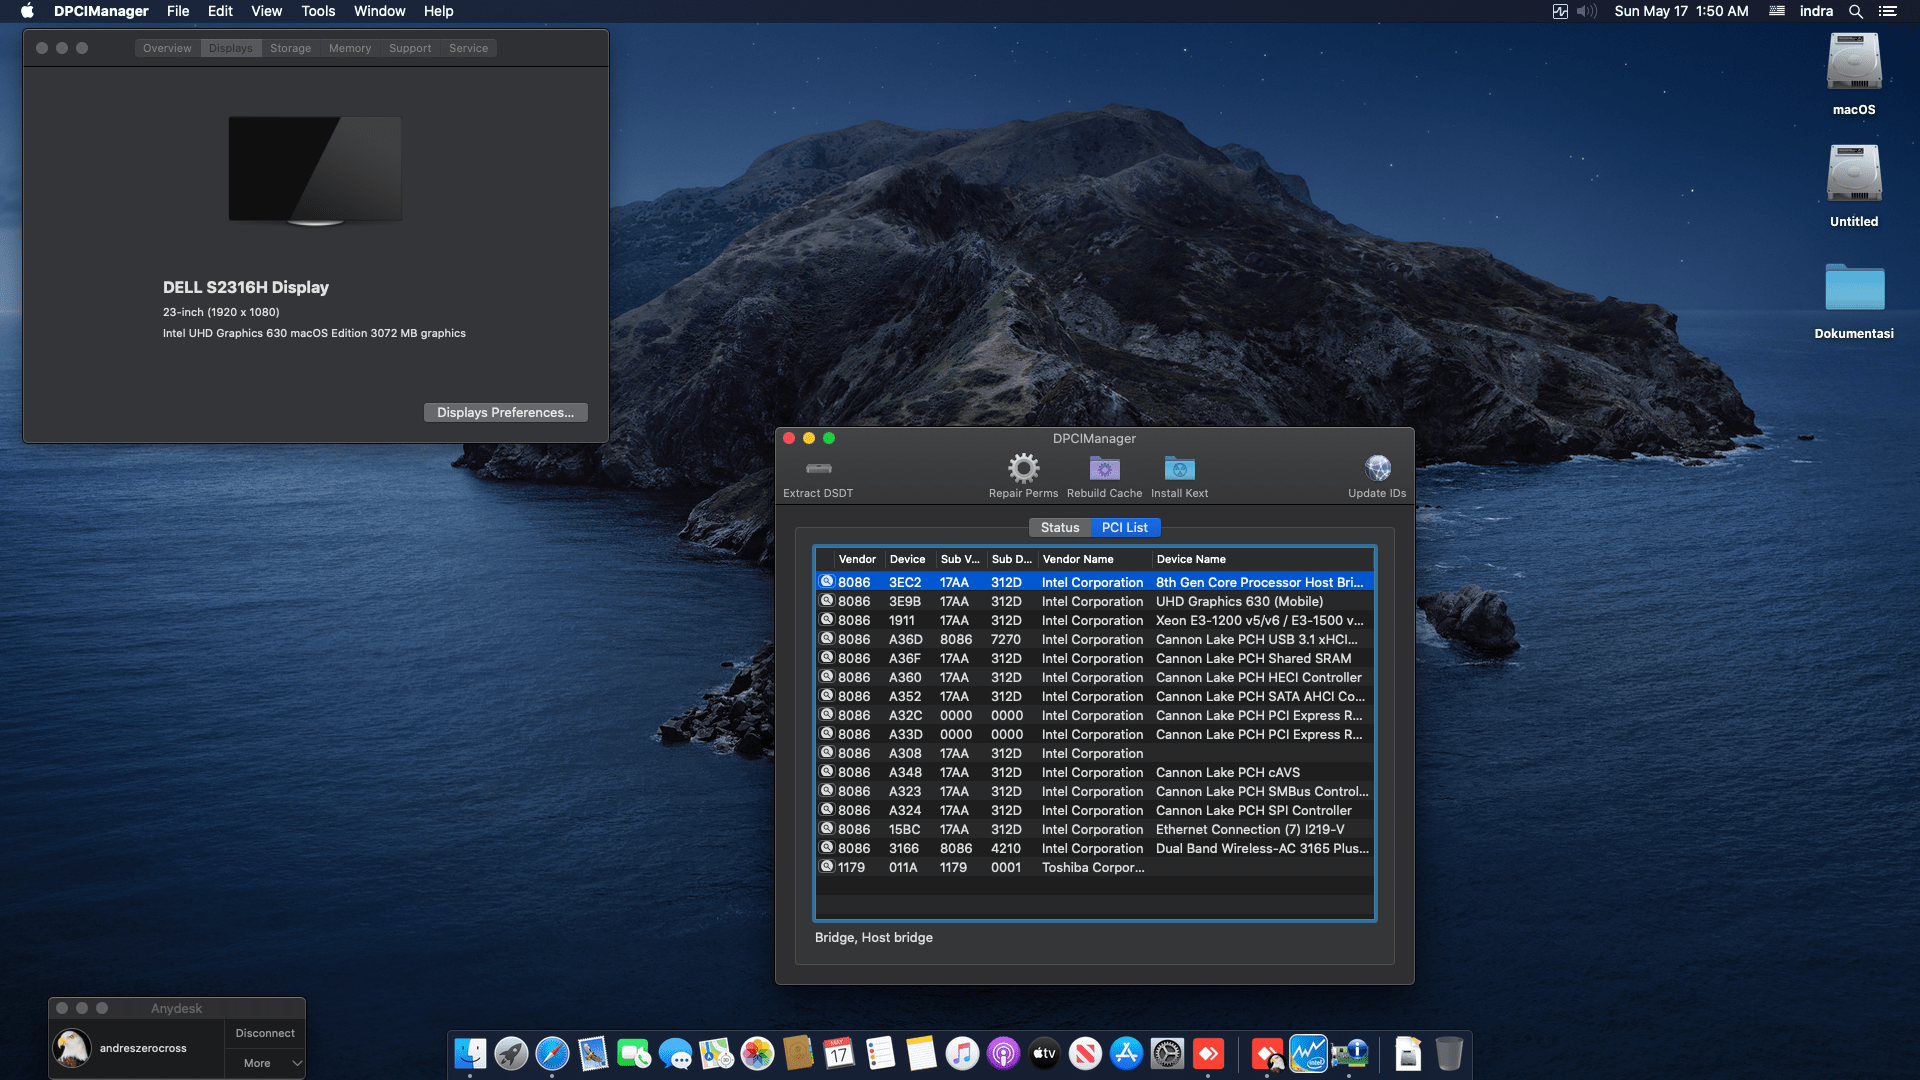Open Photos from the Dock
The width and height of the screenshot is (1920, 1080).
(x=757, y=1053)
